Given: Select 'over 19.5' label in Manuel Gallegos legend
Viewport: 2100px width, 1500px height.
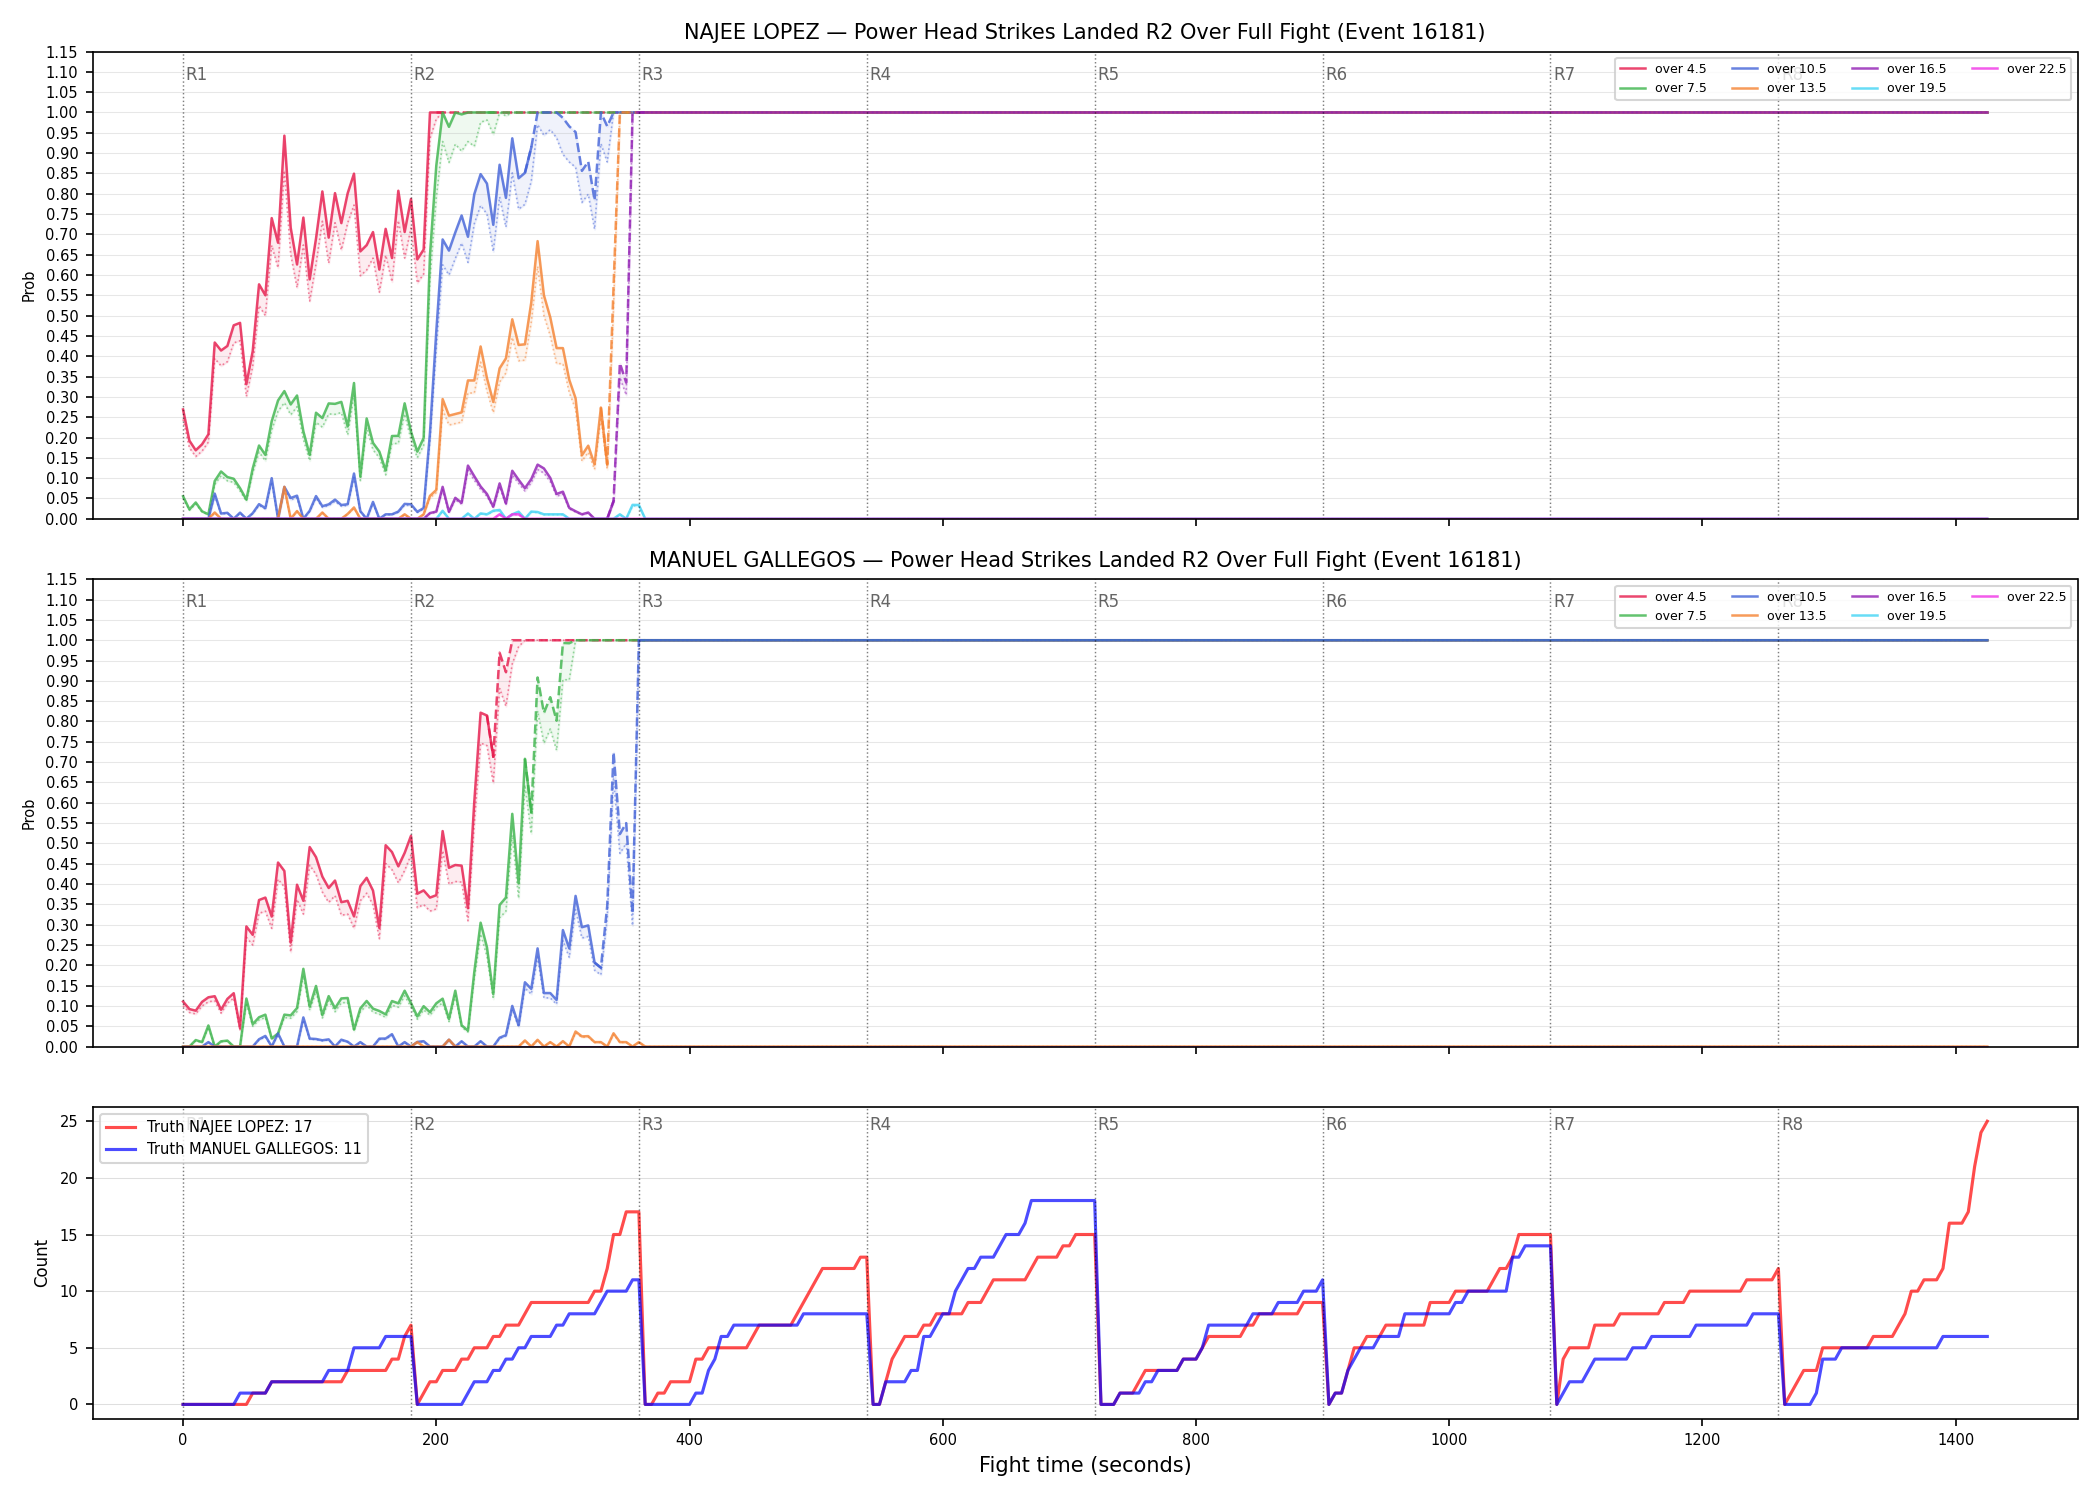Looking at the screenshot, I should (1916, 616).
